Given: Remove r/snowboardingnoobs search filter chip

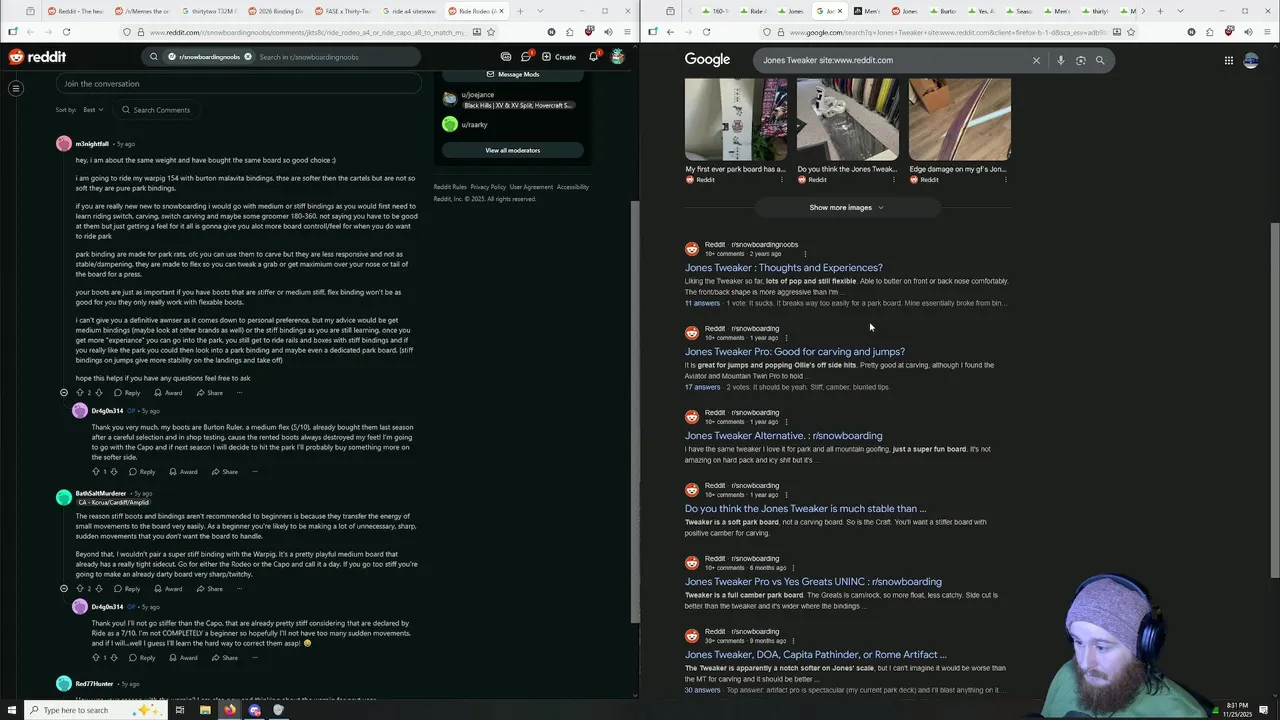Looking at the screenshot, I should click(248, 57).
